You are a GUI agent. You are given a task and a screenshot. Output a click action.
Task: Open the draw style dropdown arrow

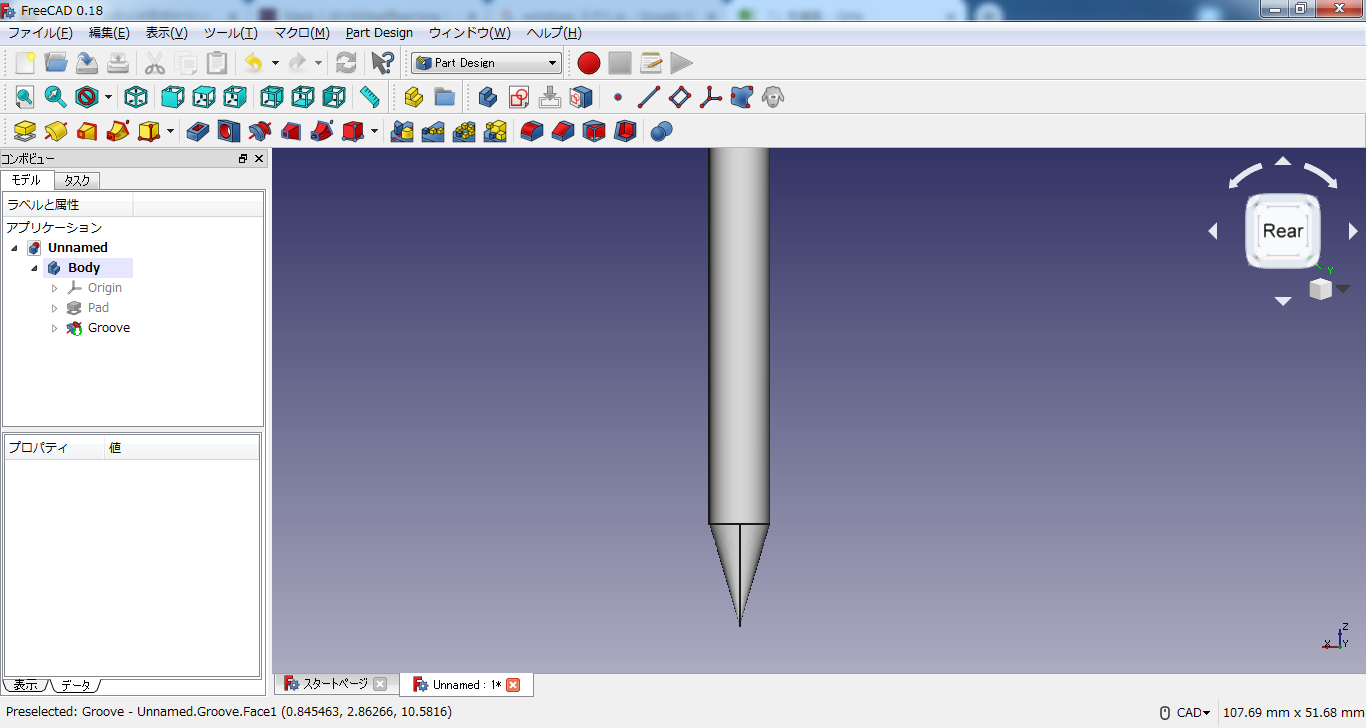(108, 97)
